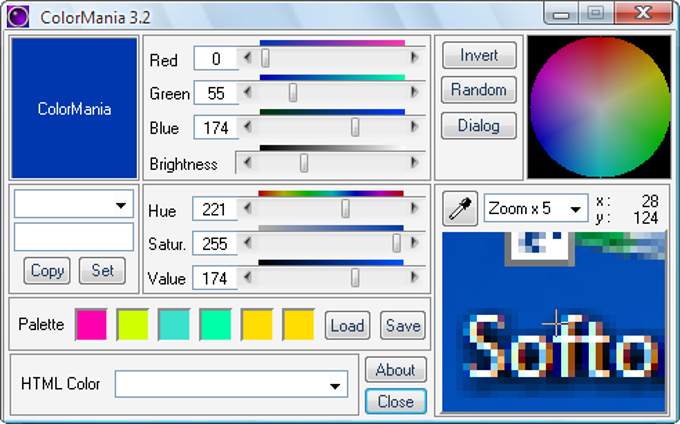Click the right arrow of the Satur. slider
This screenshot has width=680, height=424.
coord(415,243)
